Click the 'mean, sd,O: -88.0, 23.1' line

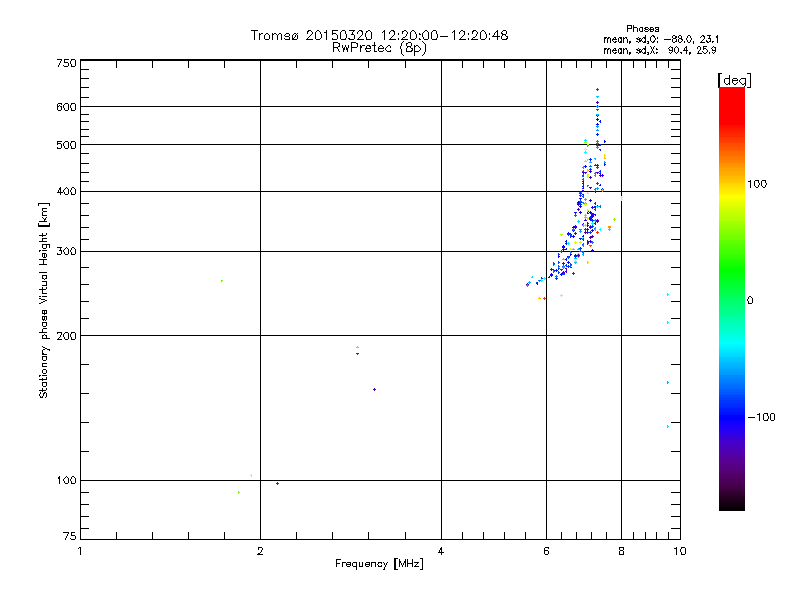pos(661,39)
